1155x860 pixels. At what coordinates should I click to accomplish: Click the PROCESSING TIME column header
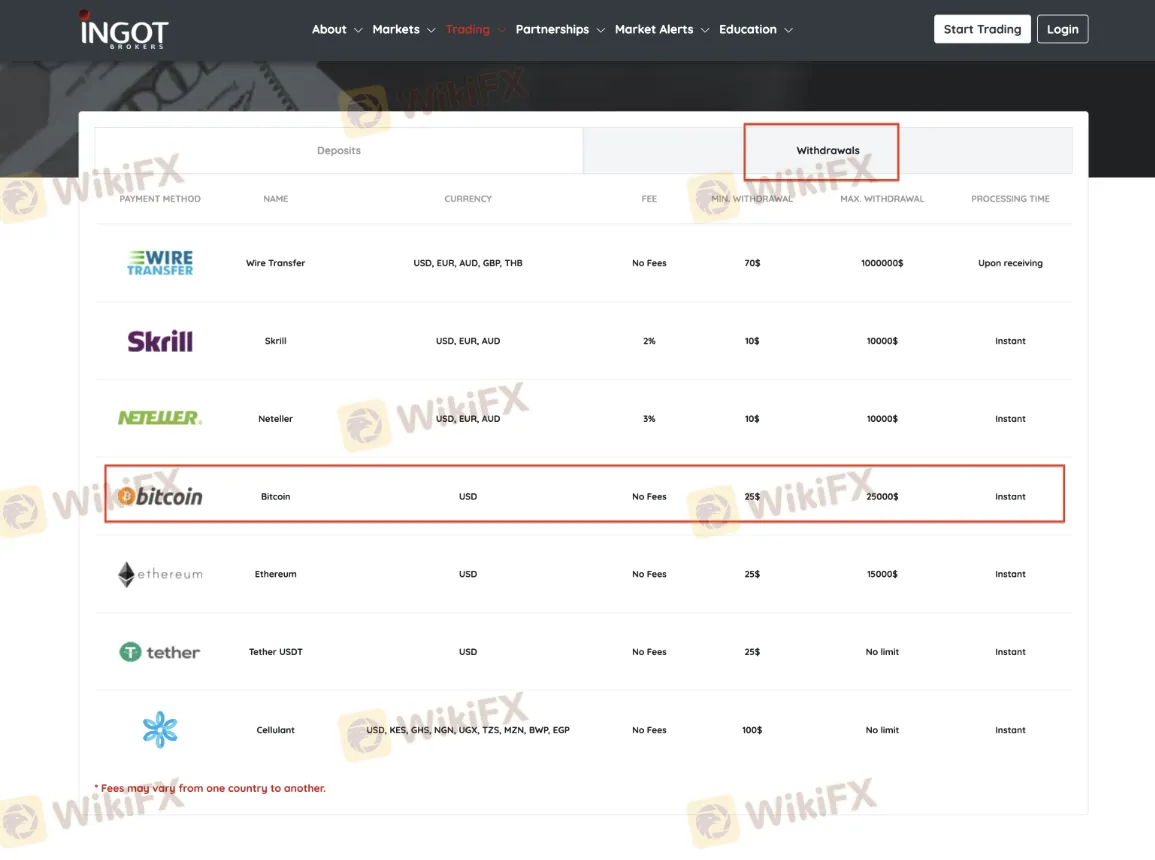click(x=1010, y=199)
